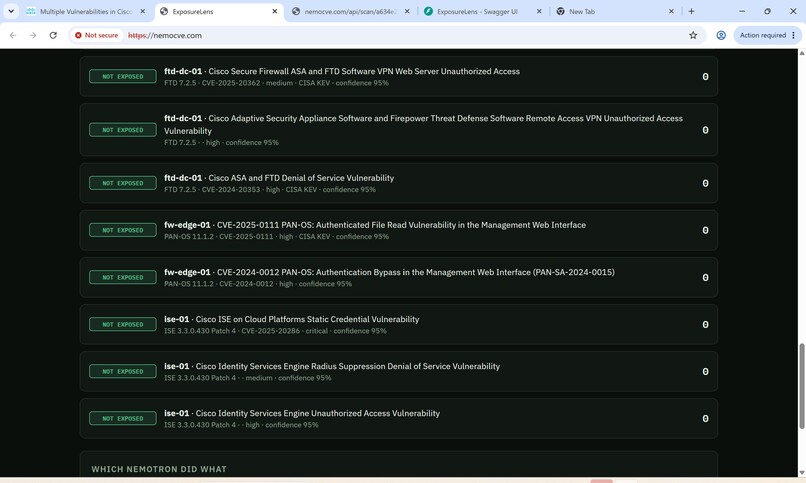Click NOT EXPOSED badge for CVE-2025-20362 row
The width and height of the screenshot is (806, 483).
tap(122, 77)
